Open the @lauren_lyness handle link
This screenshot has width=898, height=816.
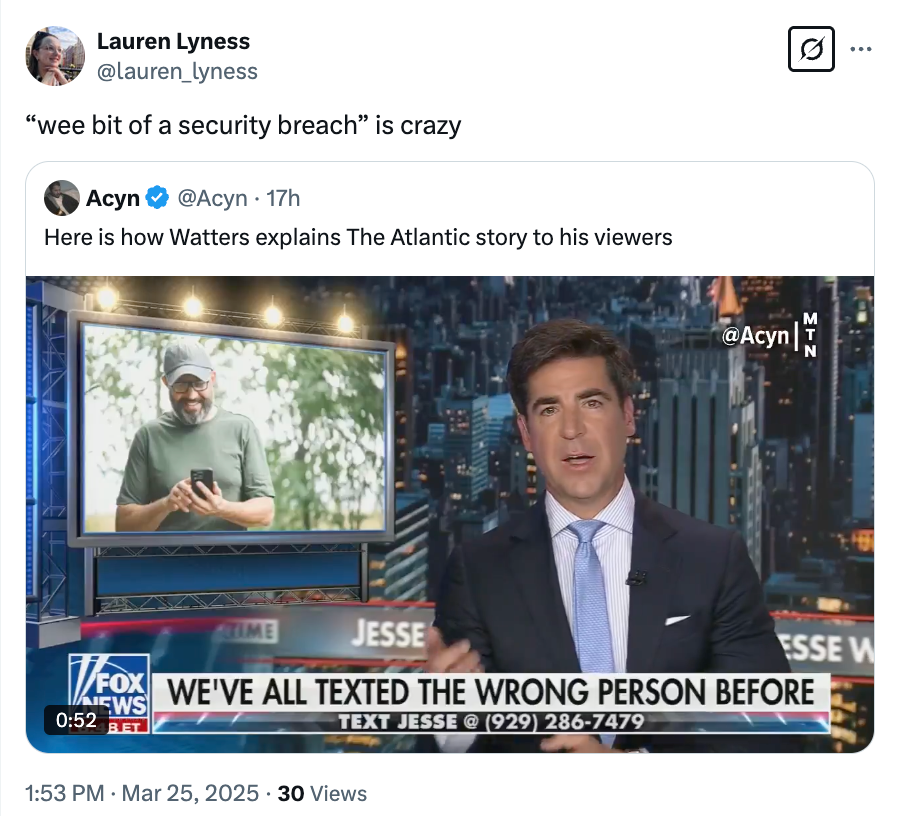pyautogui.click(x=177, y=71)
